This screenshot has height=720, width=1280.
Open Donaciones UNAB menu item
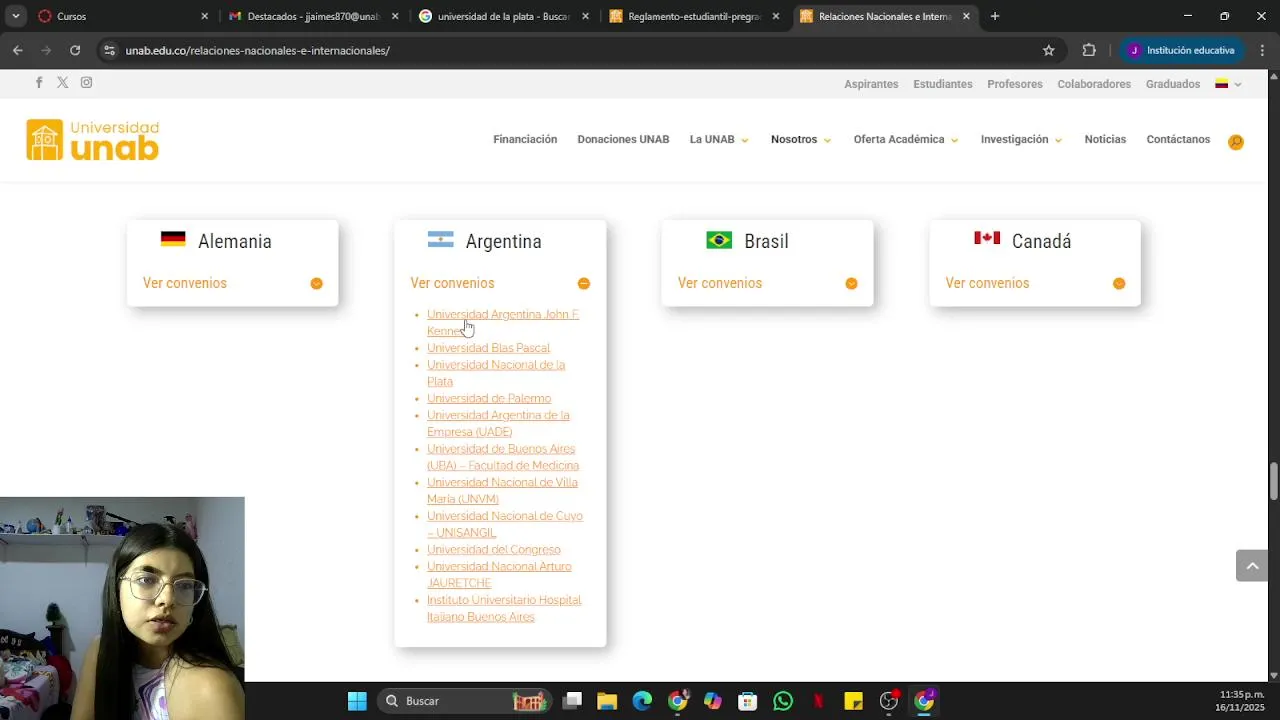pyautogui.click(x=623, y=140)
